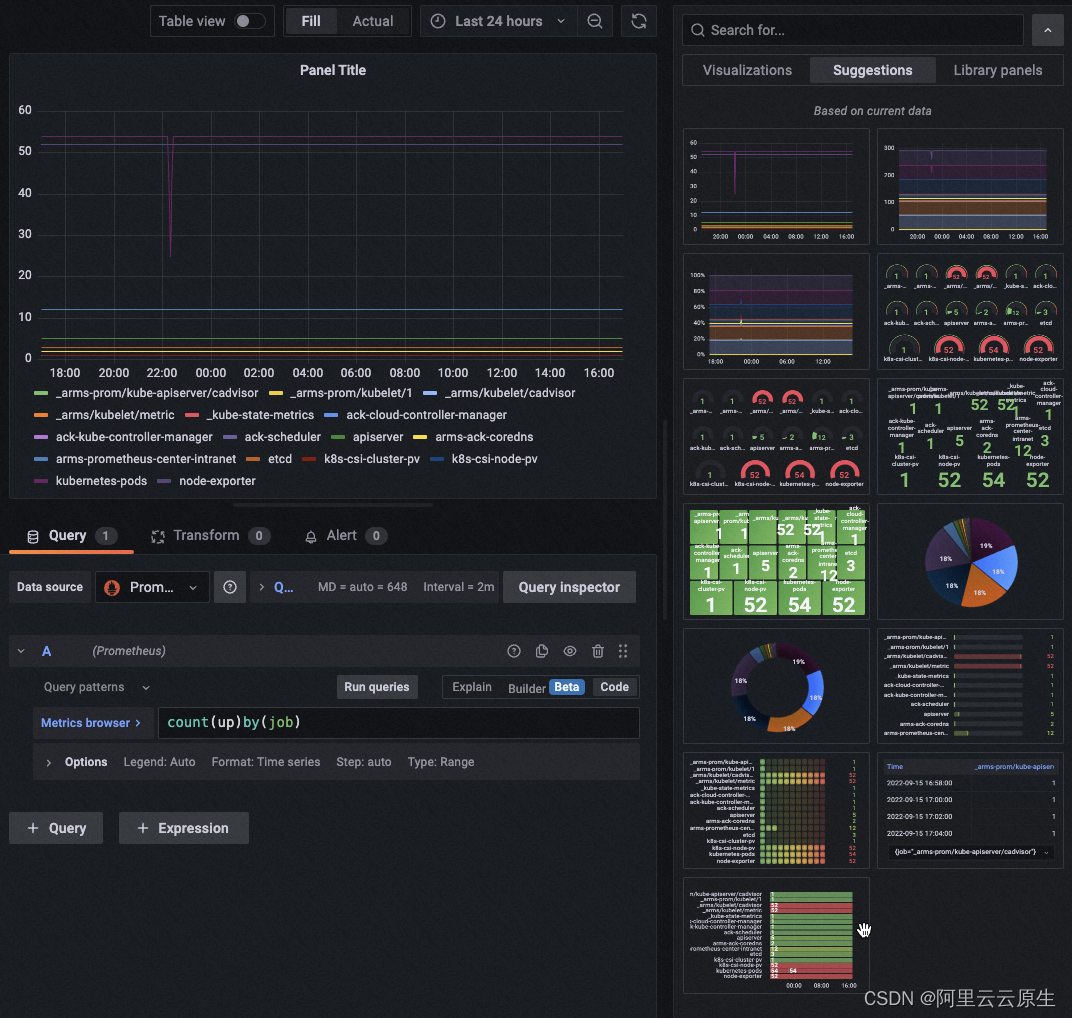Click ack-cloud-controller-manager in the legend
The image size is (1072, 1018).
[x=427, y=415]
